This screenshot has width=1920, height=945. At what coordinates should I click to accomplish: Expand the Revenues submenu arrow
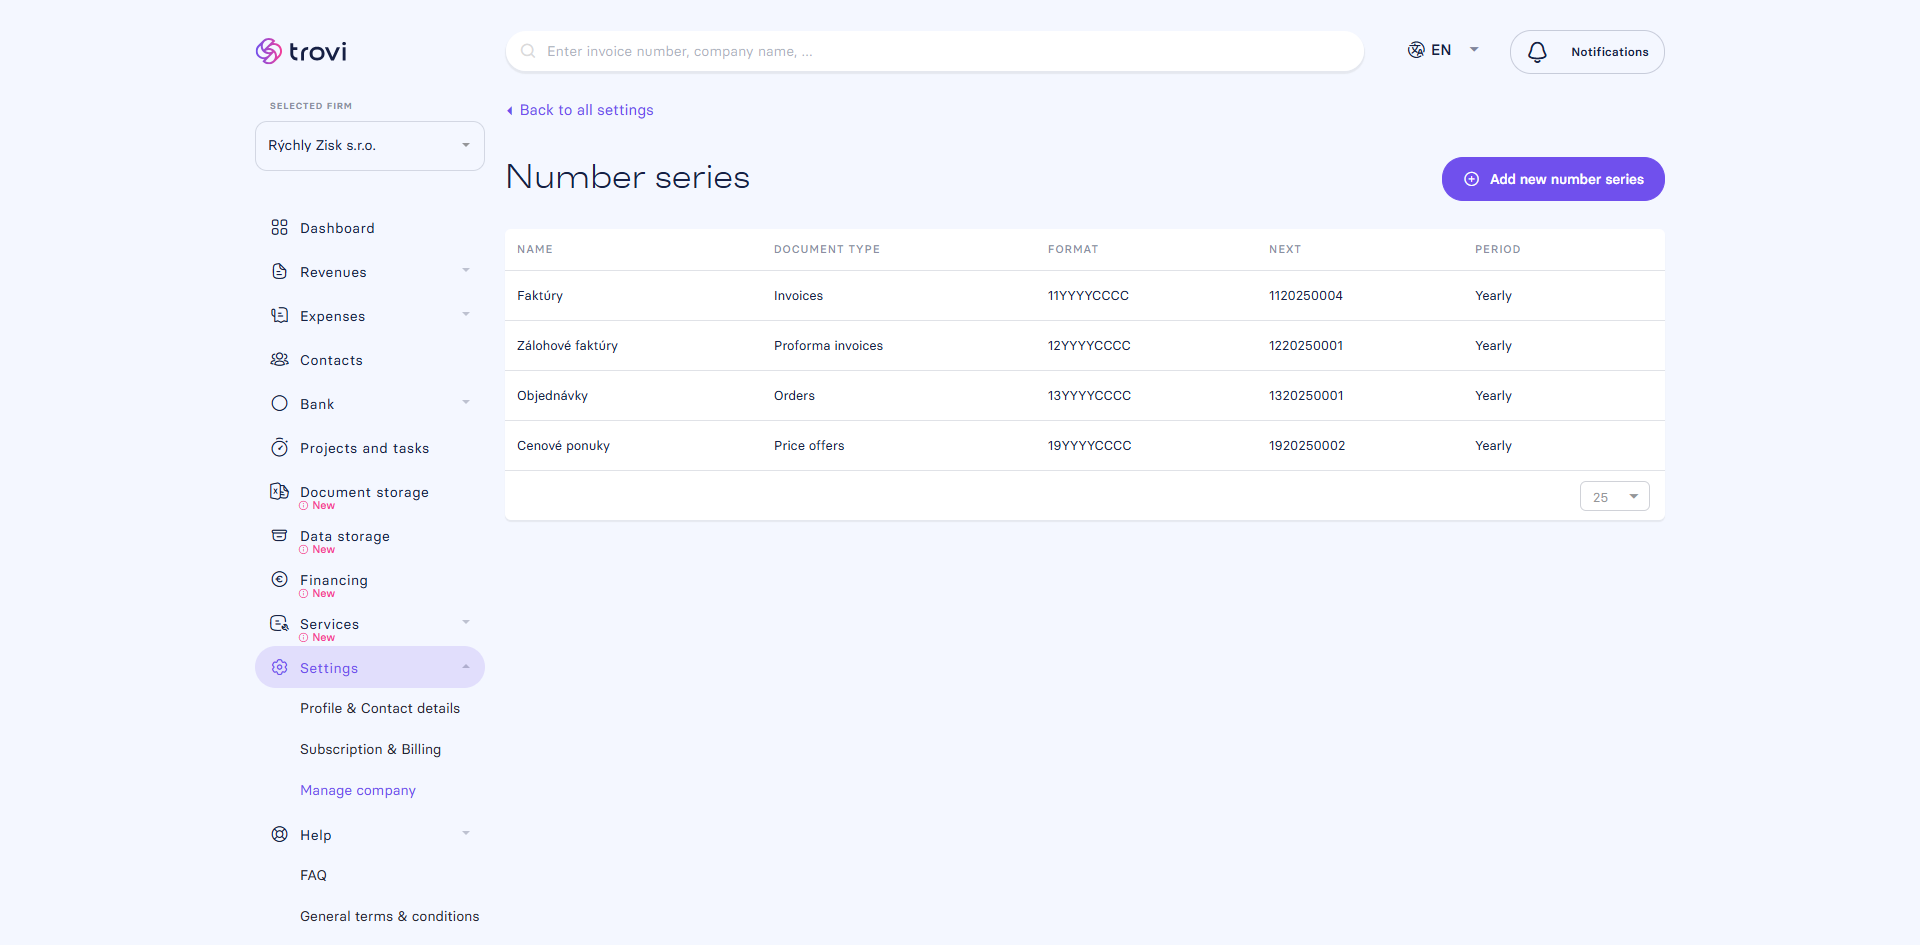tap(466, 271)
